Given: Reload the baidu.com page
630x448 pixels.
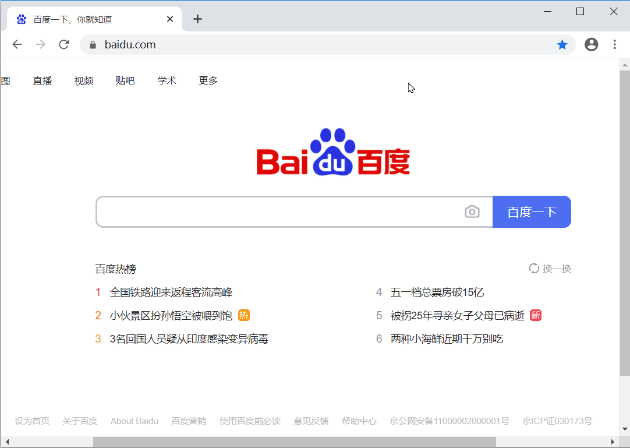Looking at the screenshot, I should point(64,44).
